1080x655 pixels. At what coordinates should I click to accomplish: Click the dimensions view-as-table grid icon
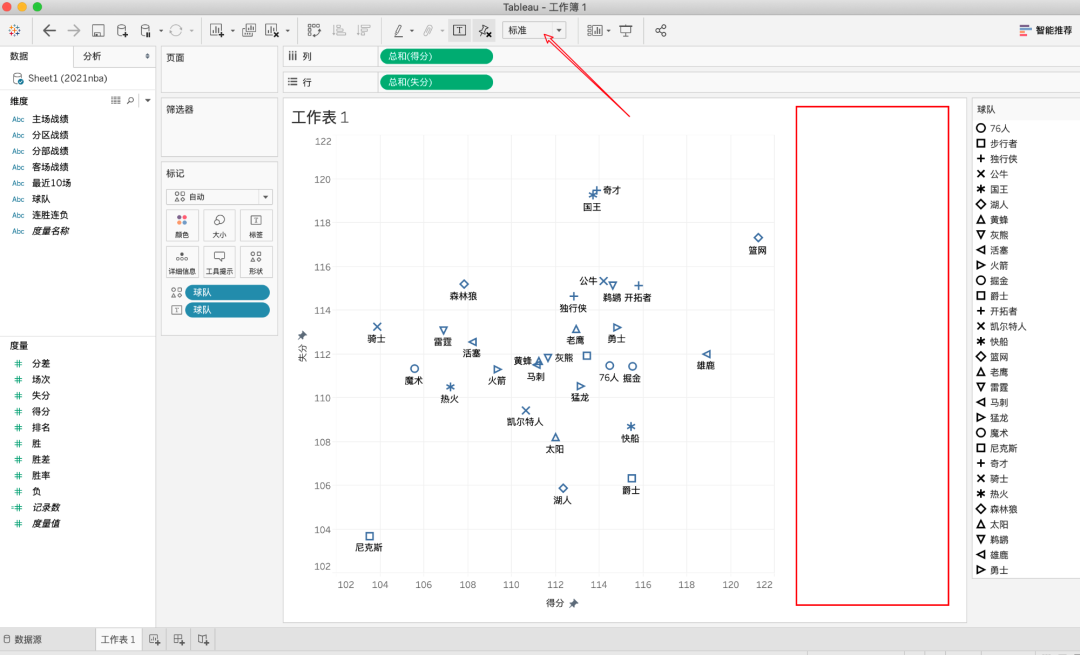(116, 101)
